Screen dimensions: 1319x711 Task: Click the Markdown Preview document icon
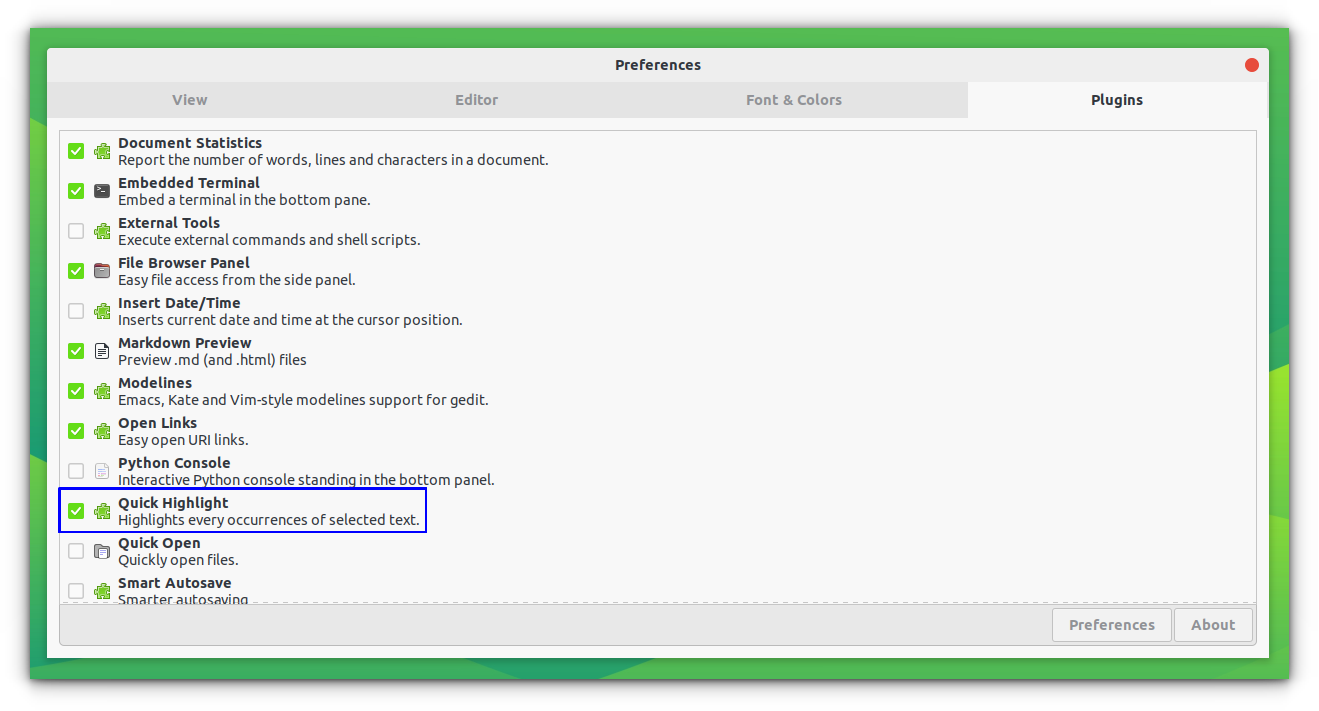(102, 351)
